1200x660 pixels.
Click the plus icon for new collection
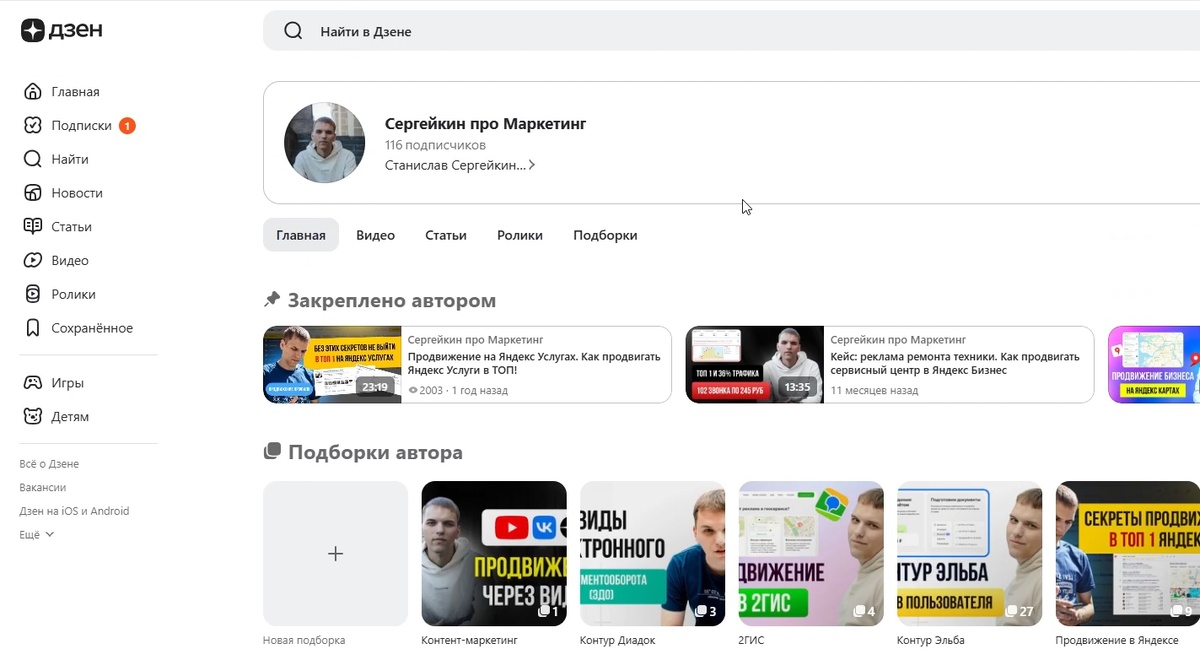click(336, 554)
